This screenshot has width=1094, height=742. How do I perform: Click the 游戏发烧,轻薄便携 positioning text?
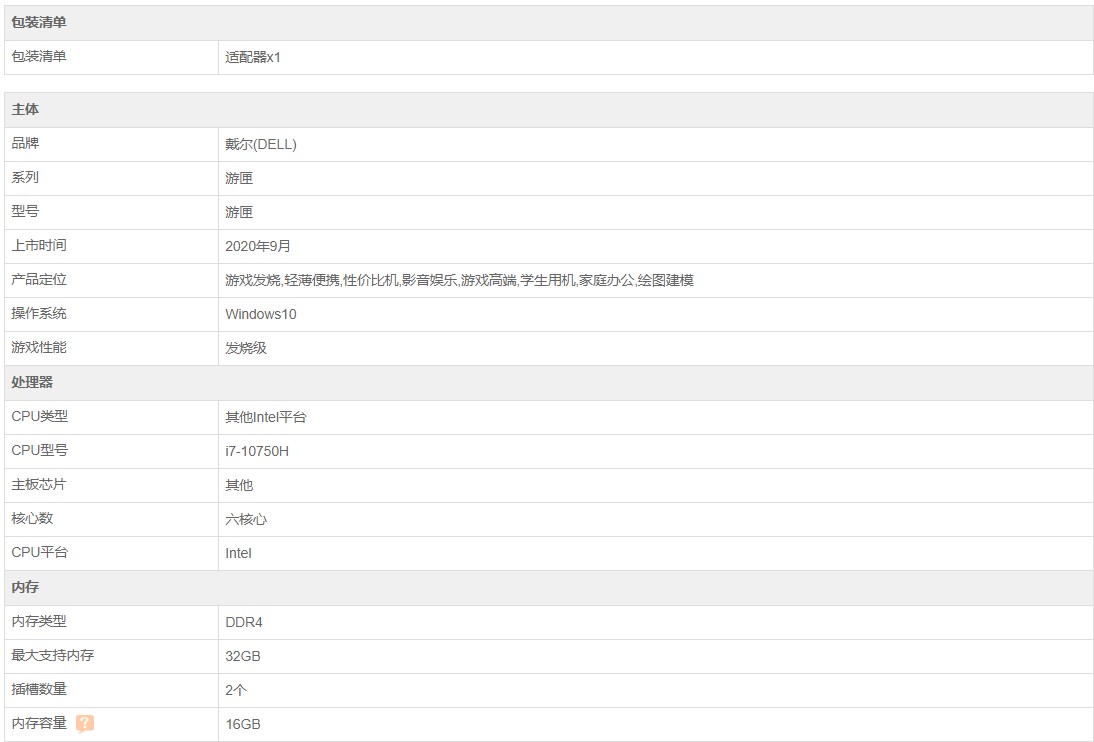click(x=283, y=280)
